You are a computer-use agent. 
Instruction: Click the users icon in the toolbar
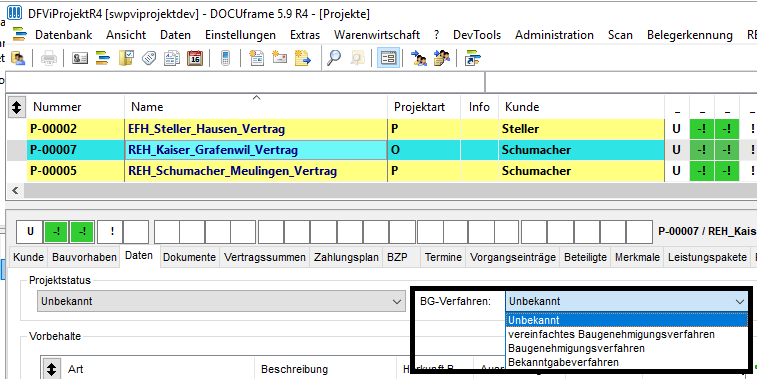18,58
